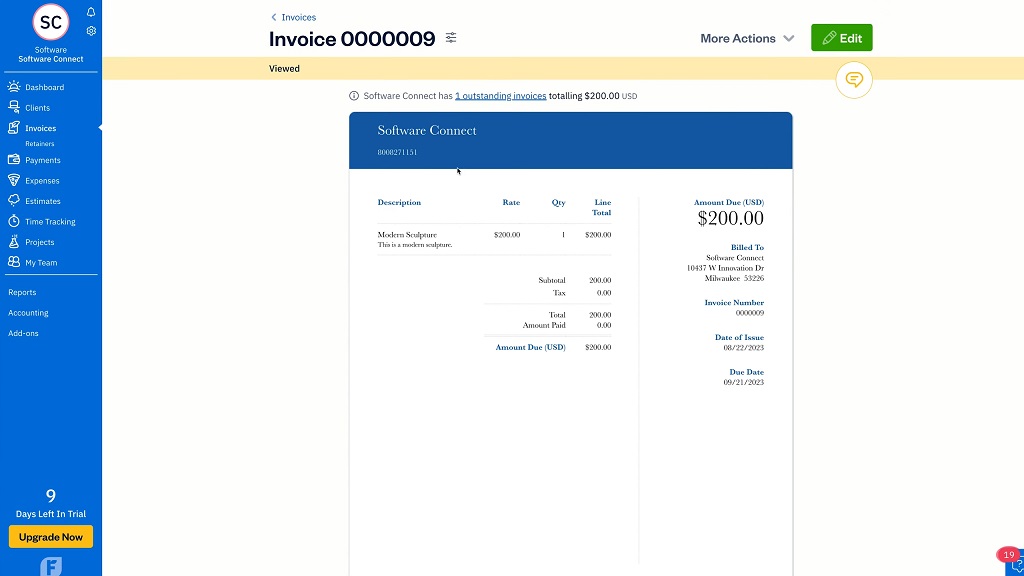Click the Viewed status label

pos(284,69)
